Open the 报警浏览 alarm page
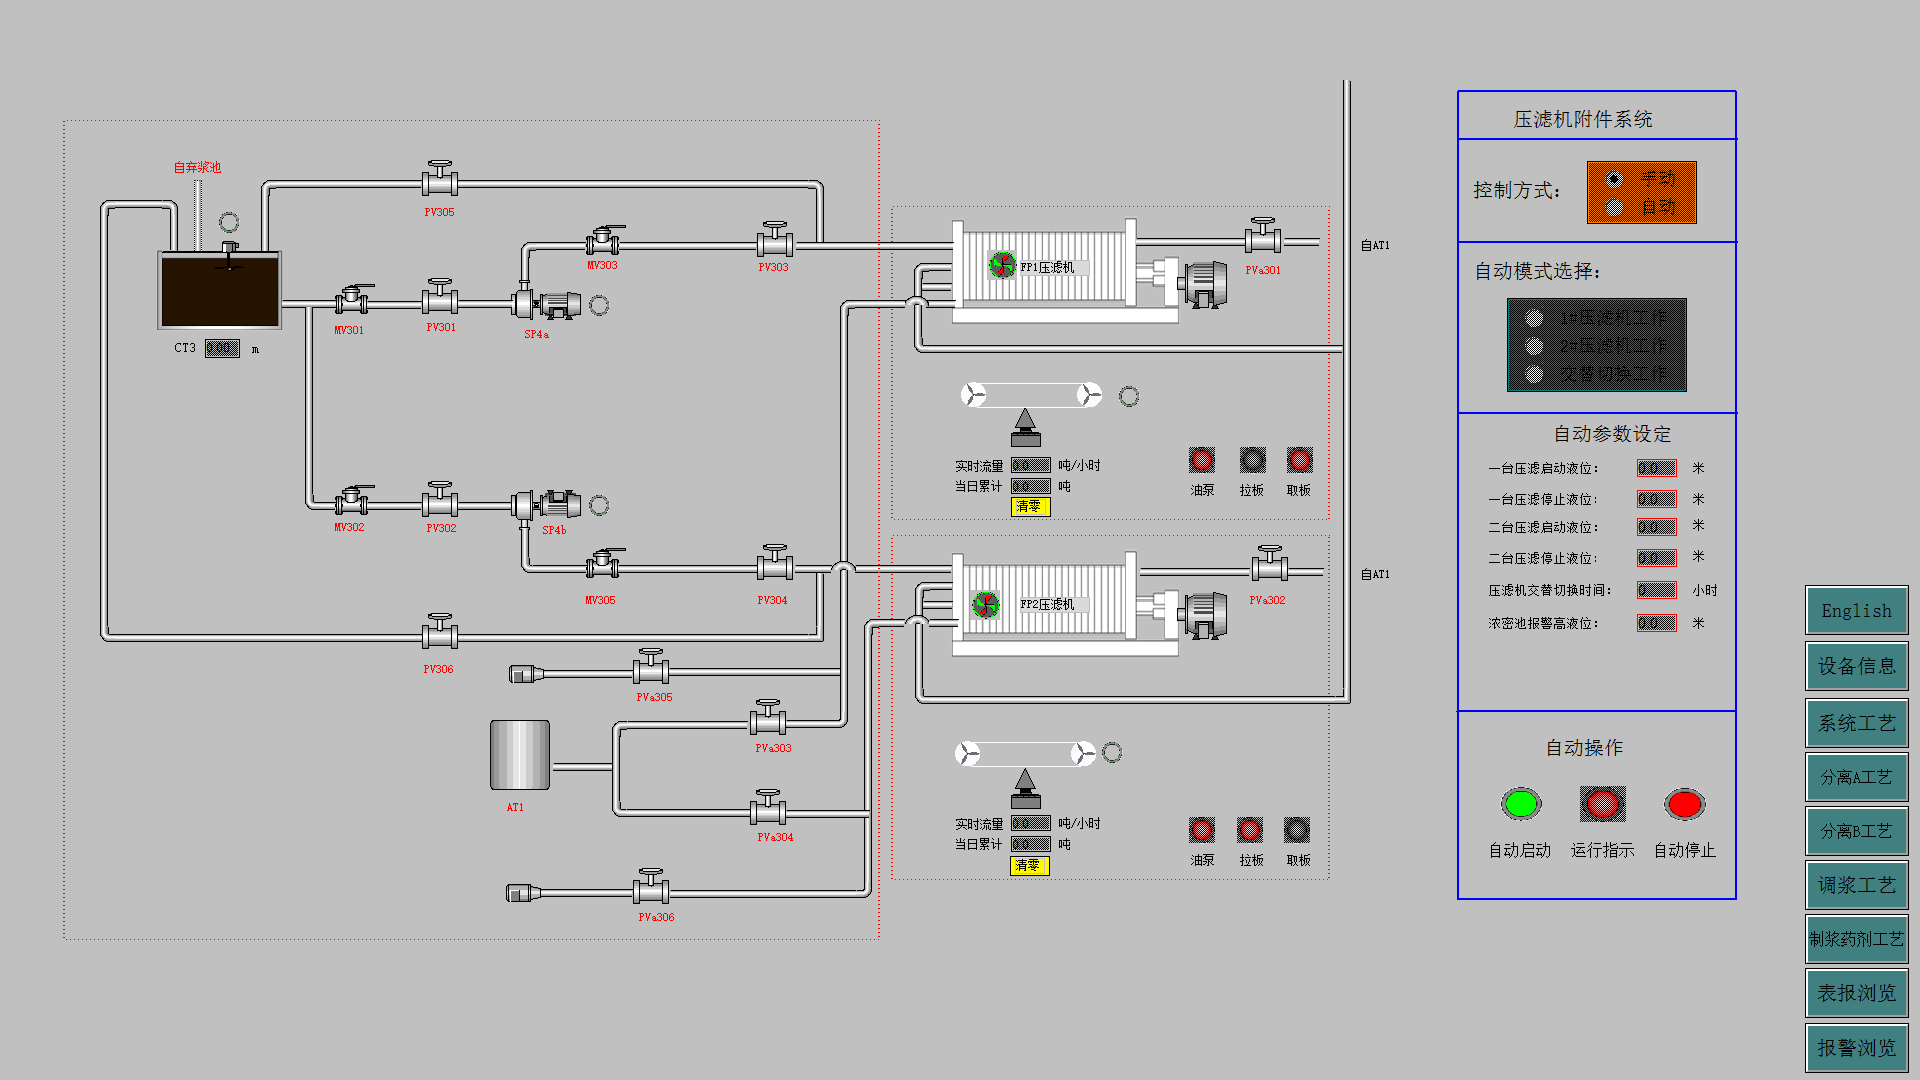Viewport: 1920px width, 1080px height. tap(1856, 1047)
